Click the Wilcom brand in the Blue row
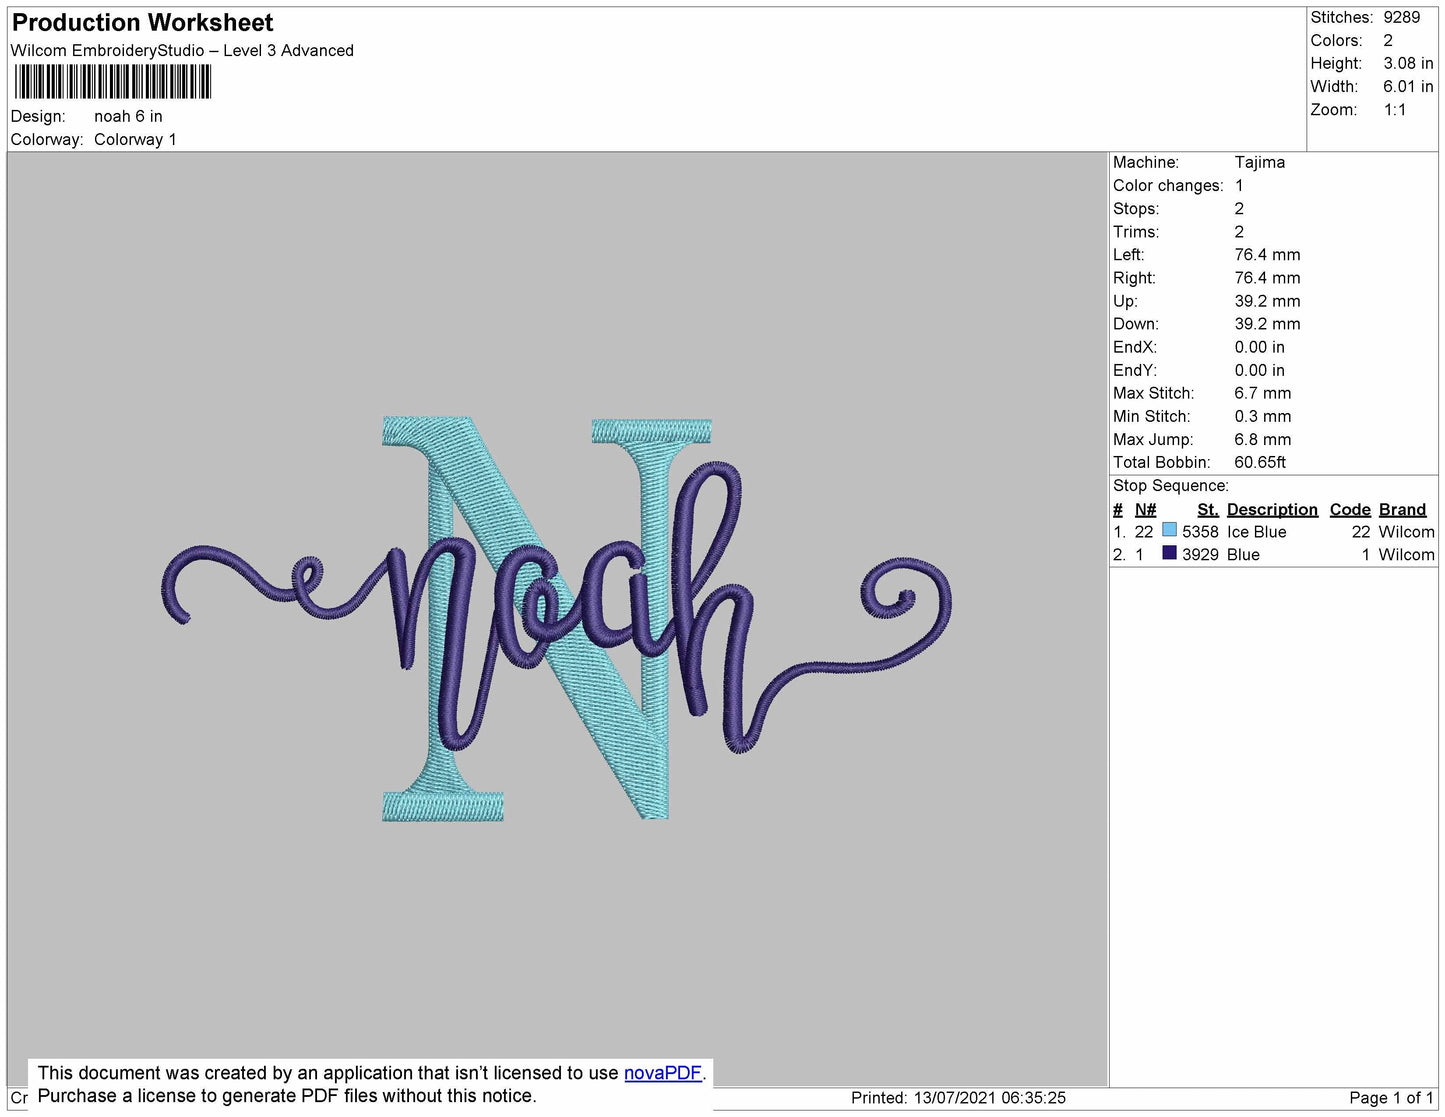The image size is (1445, 1117). coord(1406,554)
